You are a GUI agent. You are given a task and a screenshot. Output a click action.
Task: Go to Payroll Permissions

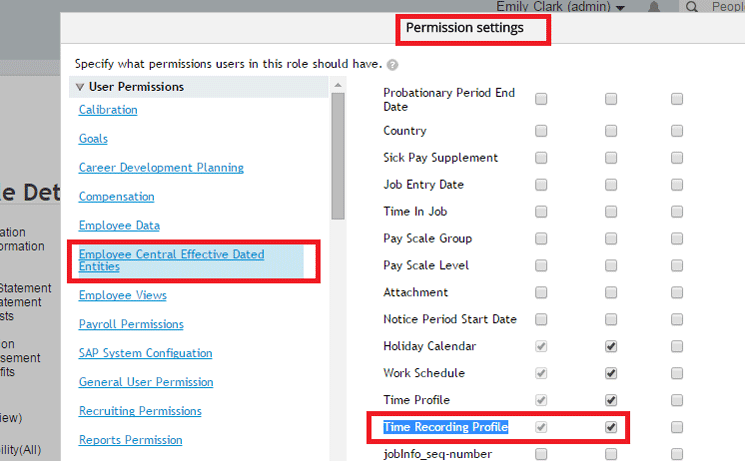click(x=131, y=324)
